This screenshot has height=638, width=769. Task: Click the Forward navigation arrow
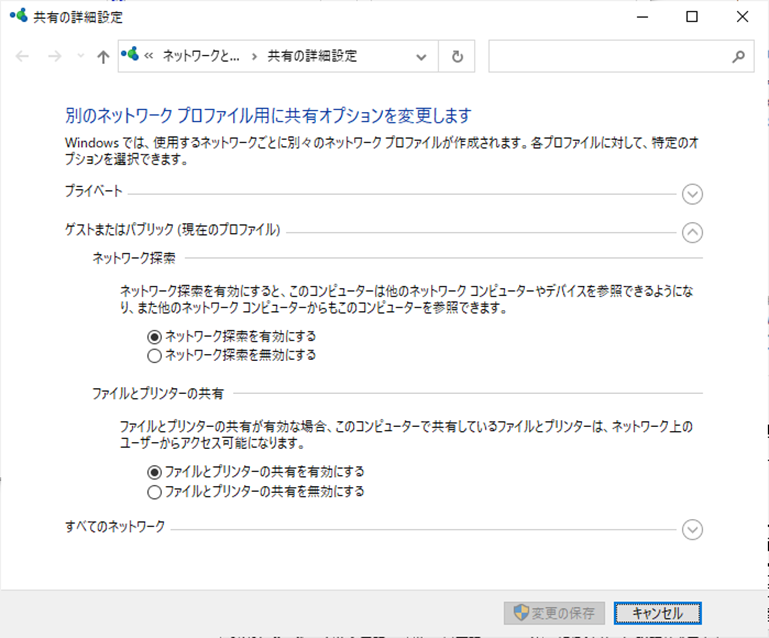click(54, 56)
